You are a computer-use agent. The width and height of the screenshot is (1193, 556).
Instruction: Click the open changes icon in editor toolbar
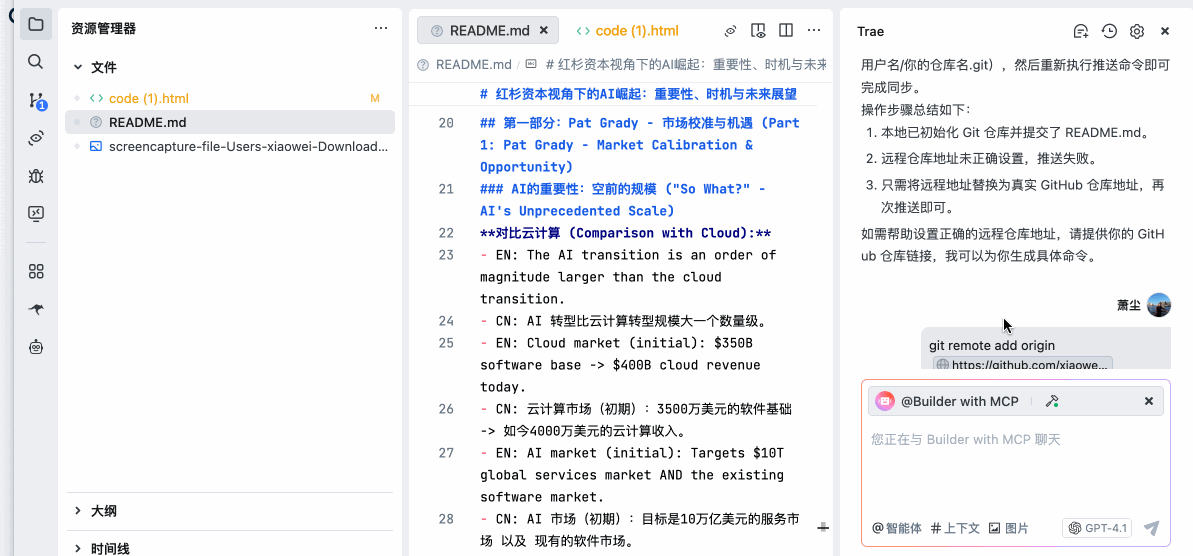point(730,31)
